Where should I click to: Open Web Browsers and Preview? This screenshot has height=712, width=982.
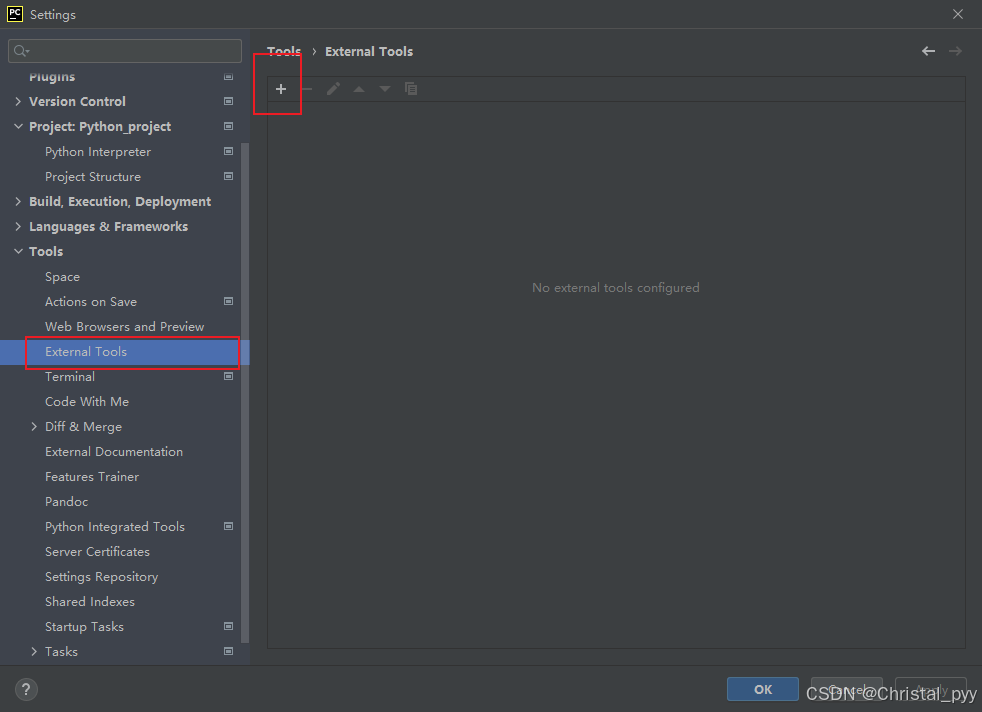tap(125, 326)
